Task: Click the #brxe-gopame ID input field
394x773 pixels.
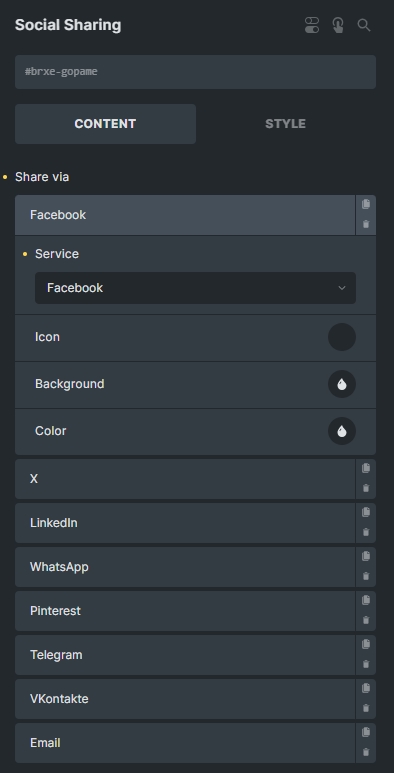Action: 195,72
